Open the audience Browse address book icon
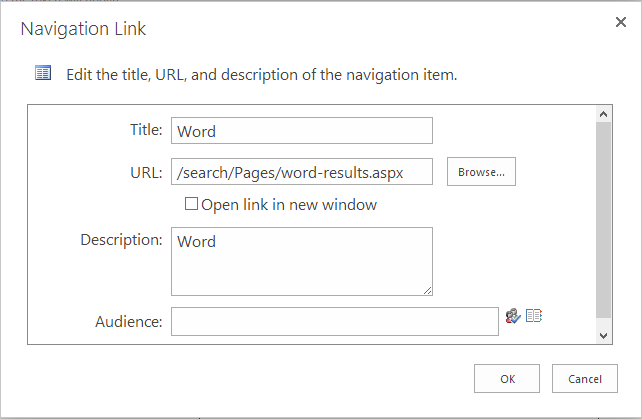 [534, 316]
